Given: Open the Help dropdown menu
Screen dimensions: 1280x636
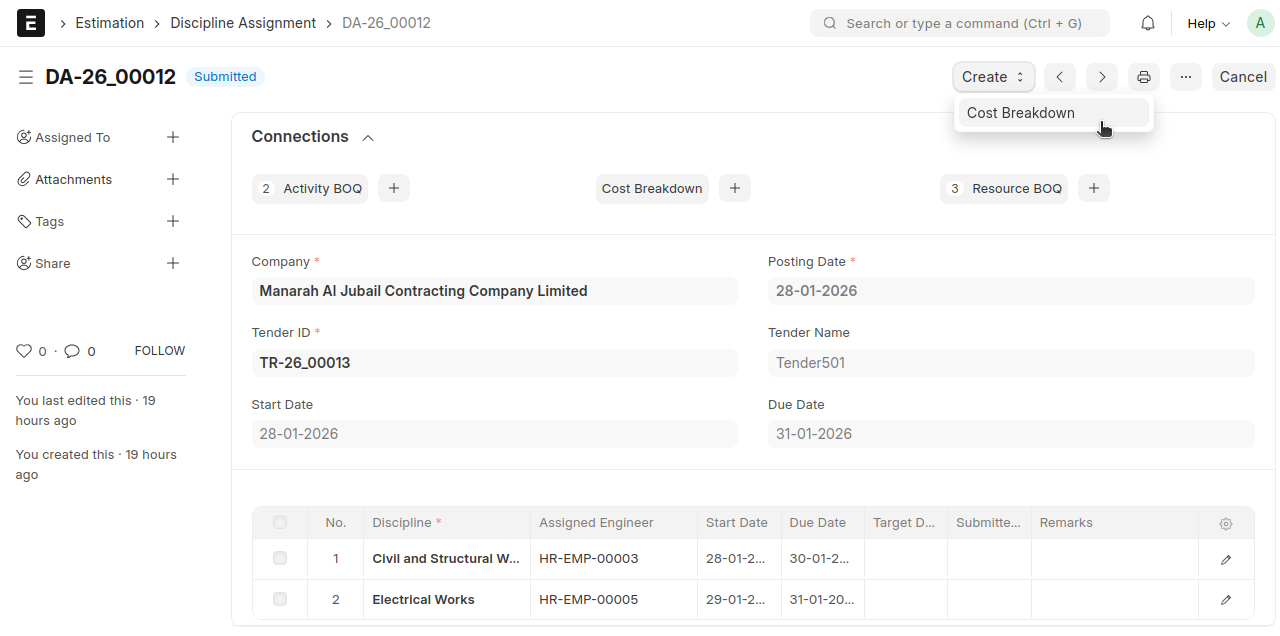Looking at the screenshot, I should pos(1208,23).
